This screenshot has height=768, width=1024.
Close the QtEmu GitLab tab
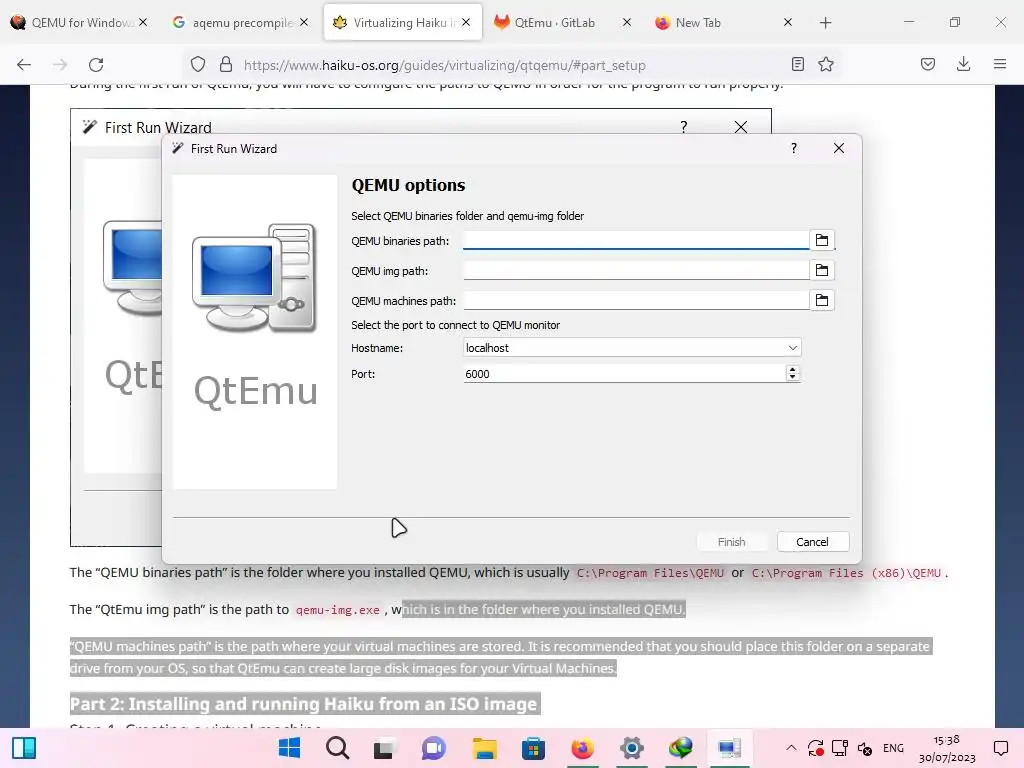point(627,23)
